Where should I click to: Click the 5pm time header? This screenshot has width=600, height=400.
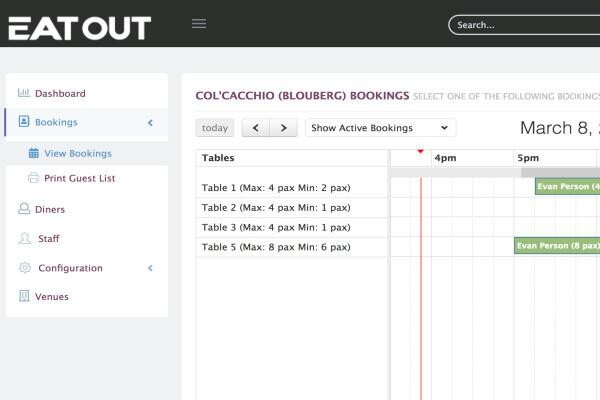pos(528,158)
